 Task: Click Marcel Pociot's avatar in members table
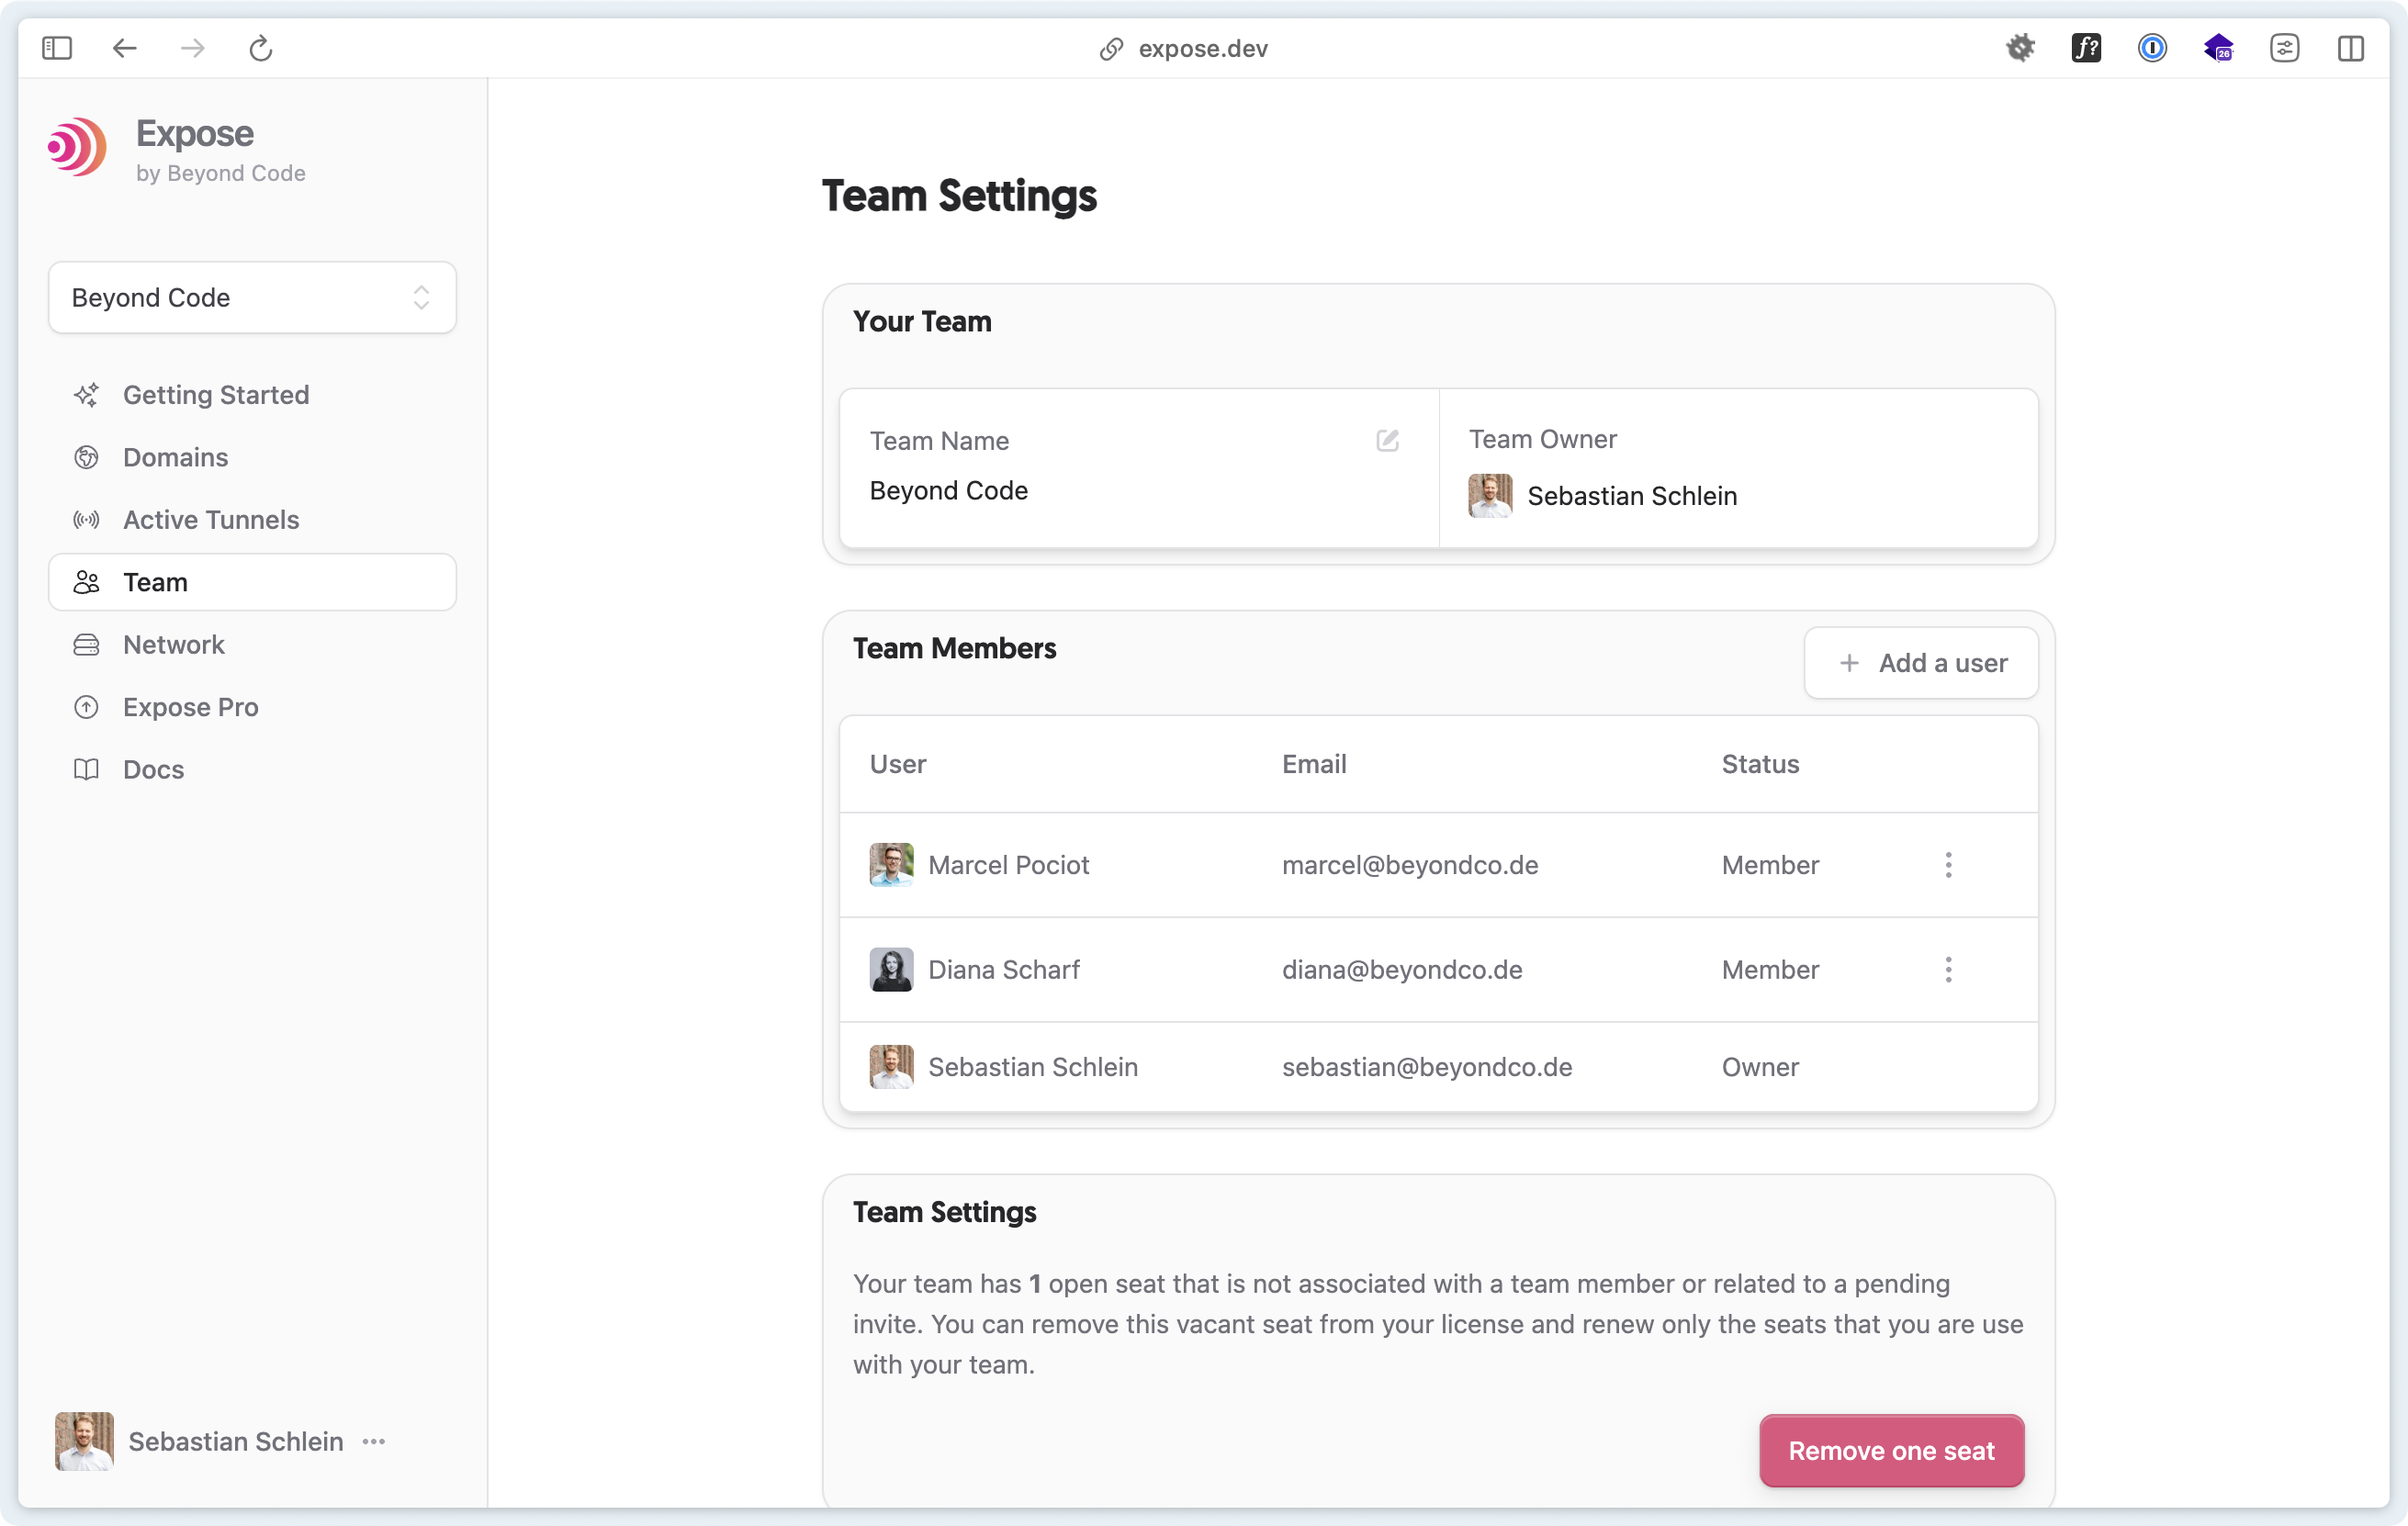891,865
